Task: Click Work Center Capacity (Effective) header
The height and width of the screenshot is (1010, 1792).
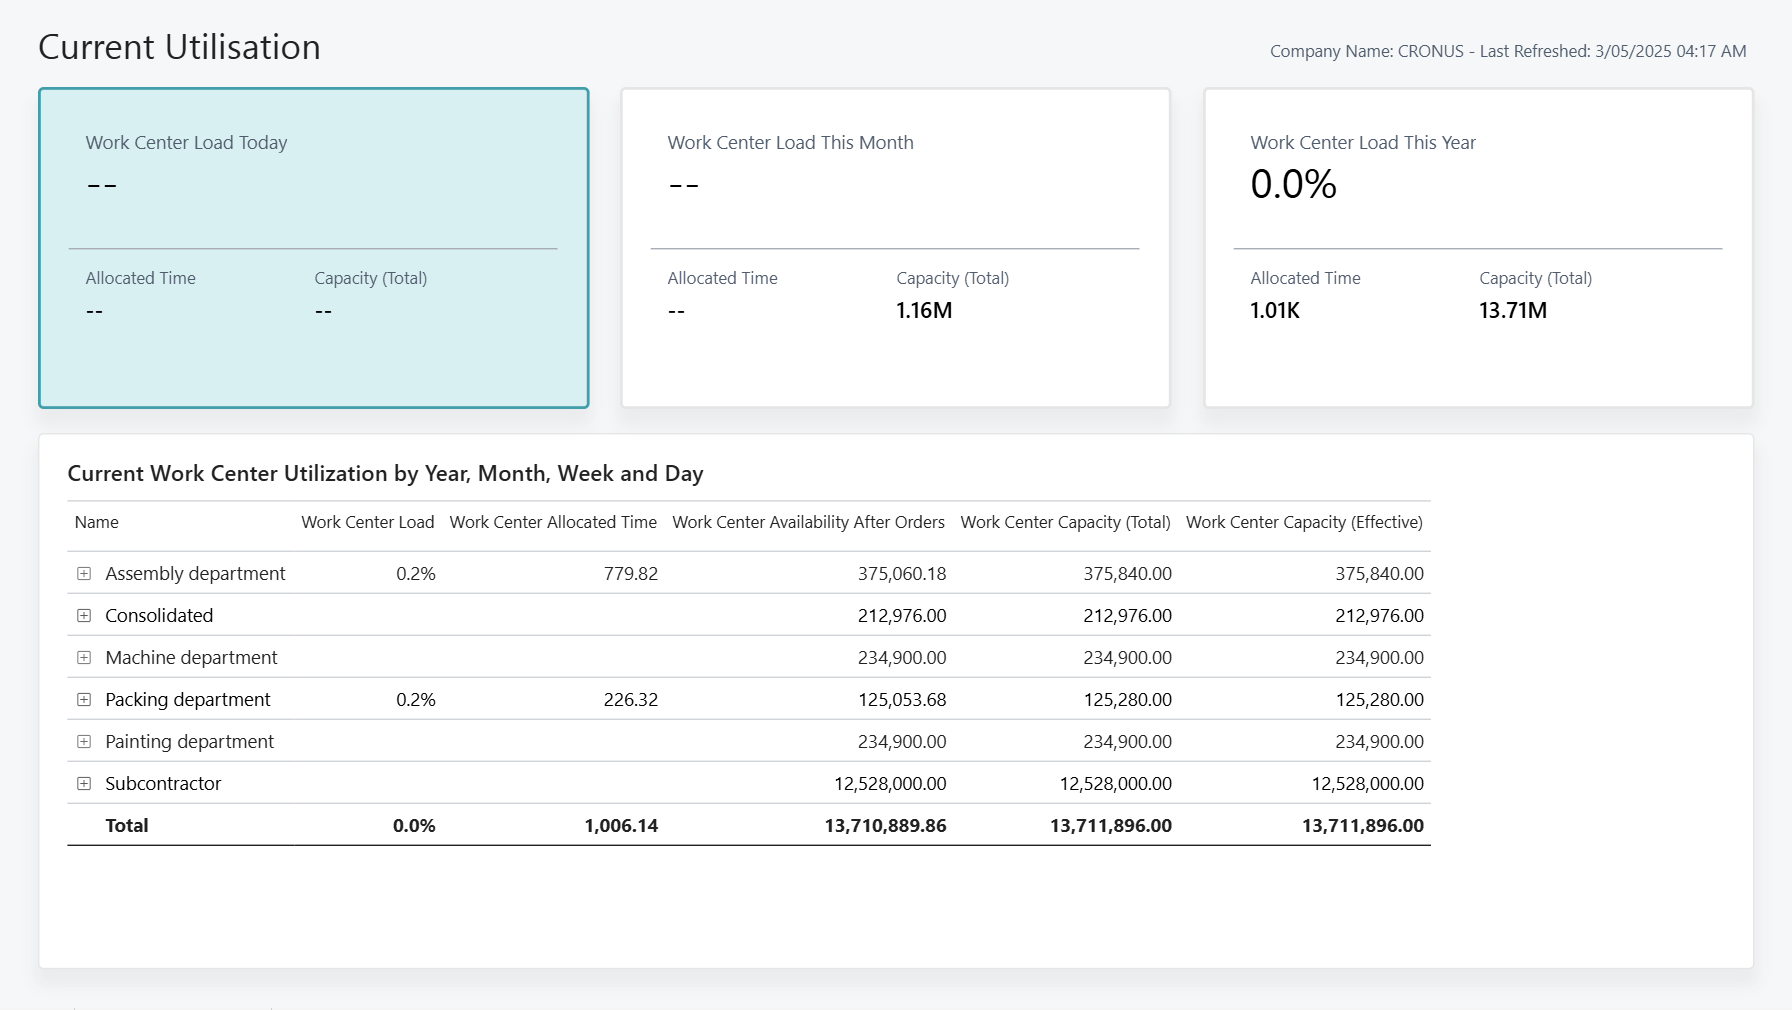Action: pyautogui.click(x=1304, y=522)
